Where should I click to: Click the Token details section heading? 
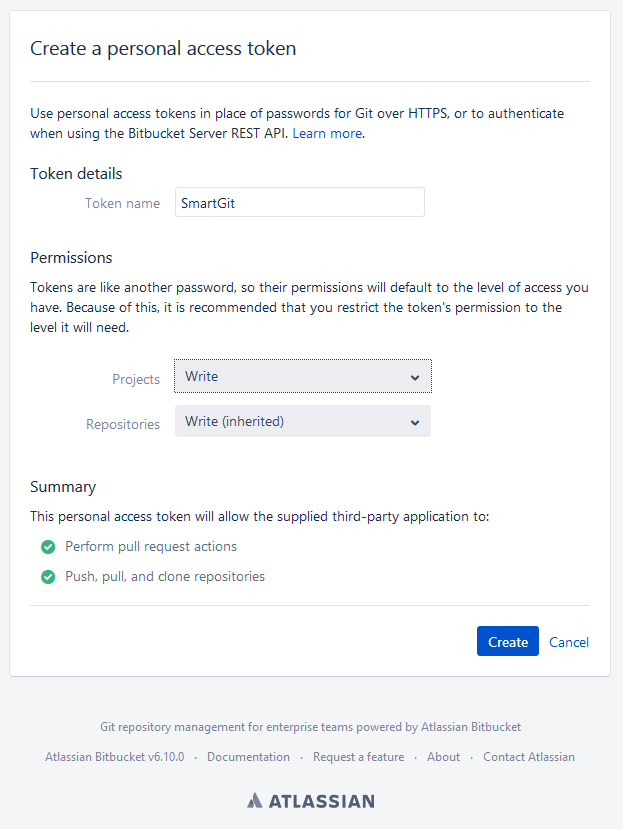tap(76, 173)
